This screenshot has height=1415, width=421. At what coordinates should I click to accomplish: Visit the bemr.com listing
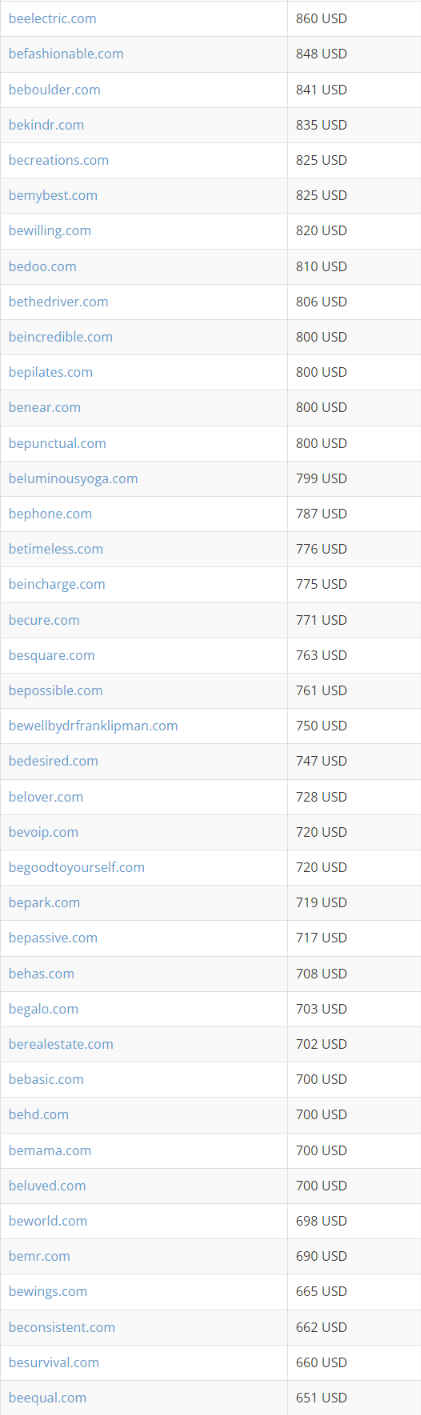[x=39, y=1256]
